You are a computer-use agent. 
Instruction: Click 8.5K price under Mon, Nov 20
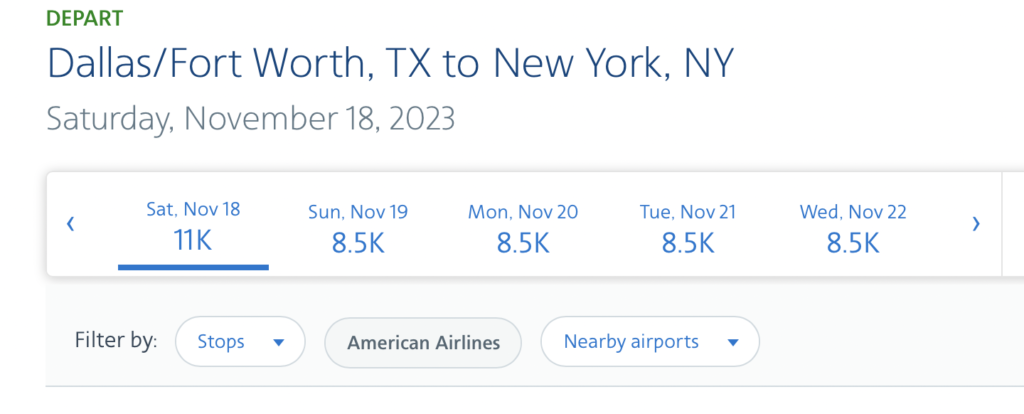tap(523, 244)
